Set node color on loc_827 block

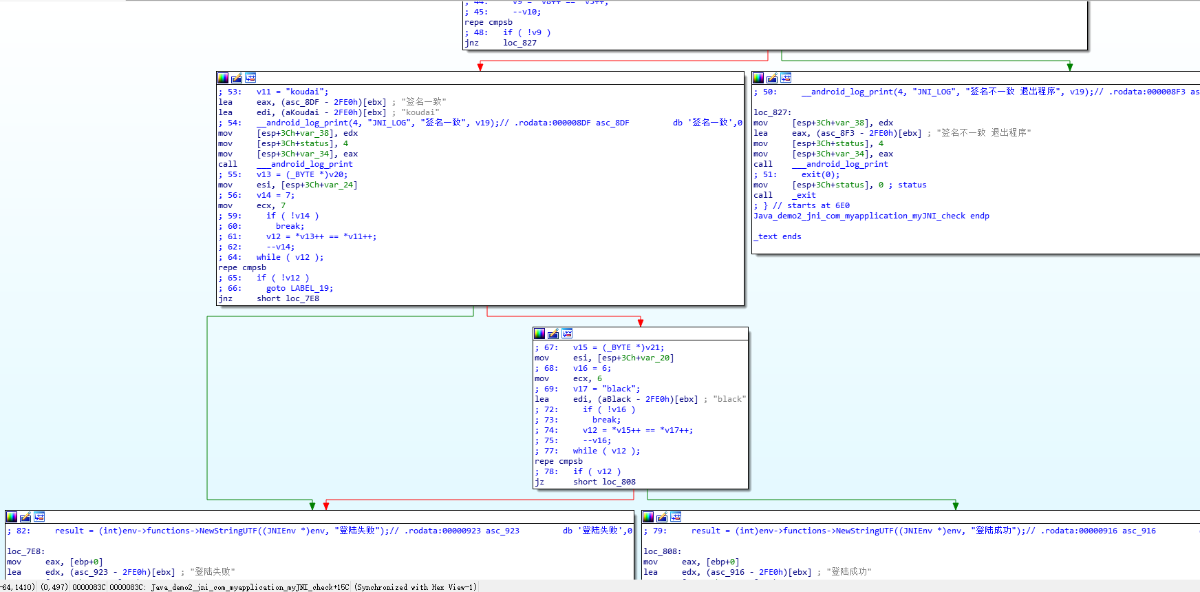[x=759, y=77]
